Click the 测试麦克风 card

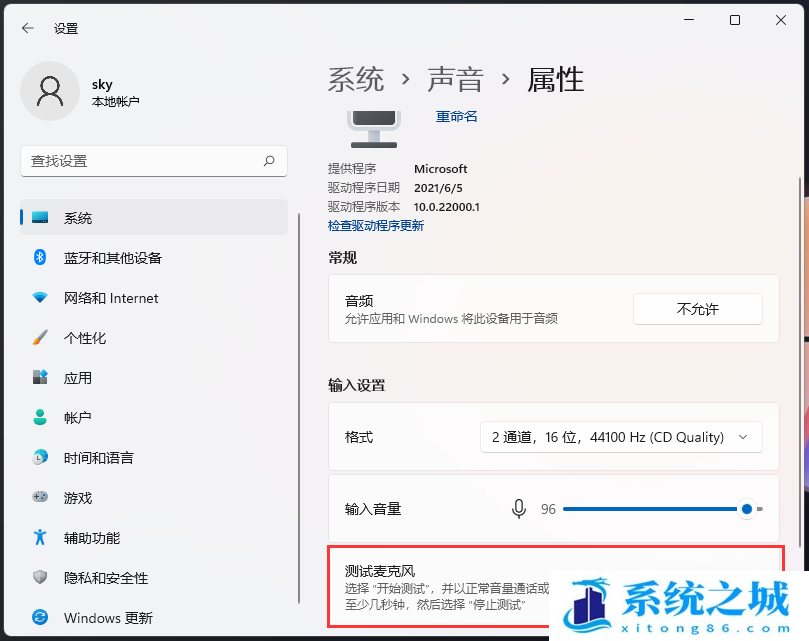click(554, 587)
